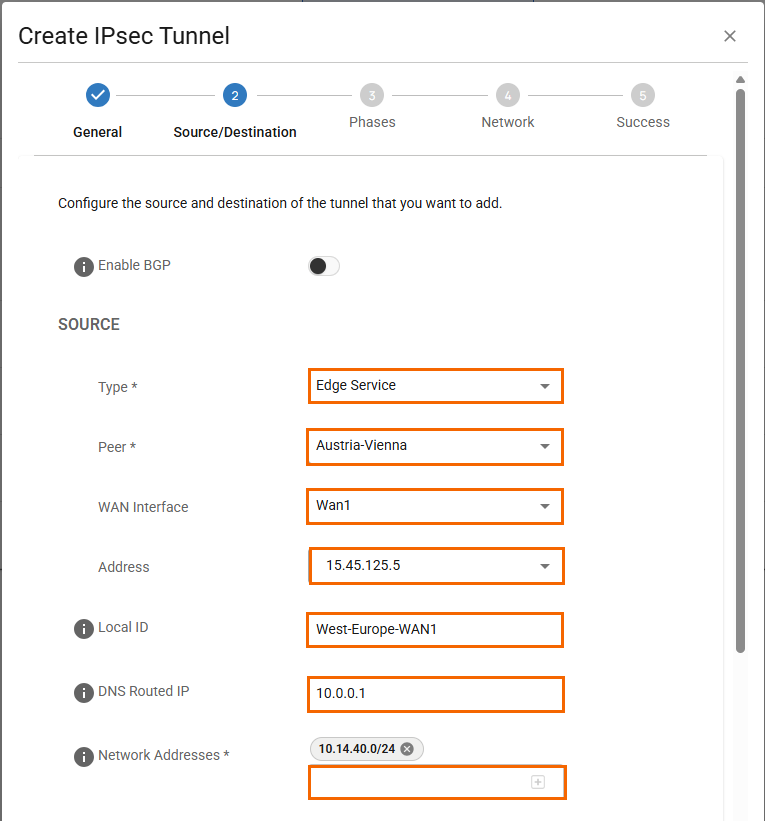This screenshot has height=821, width=765.
Task: Click the info icon beside Enable BGP
Action: point(84,267)
